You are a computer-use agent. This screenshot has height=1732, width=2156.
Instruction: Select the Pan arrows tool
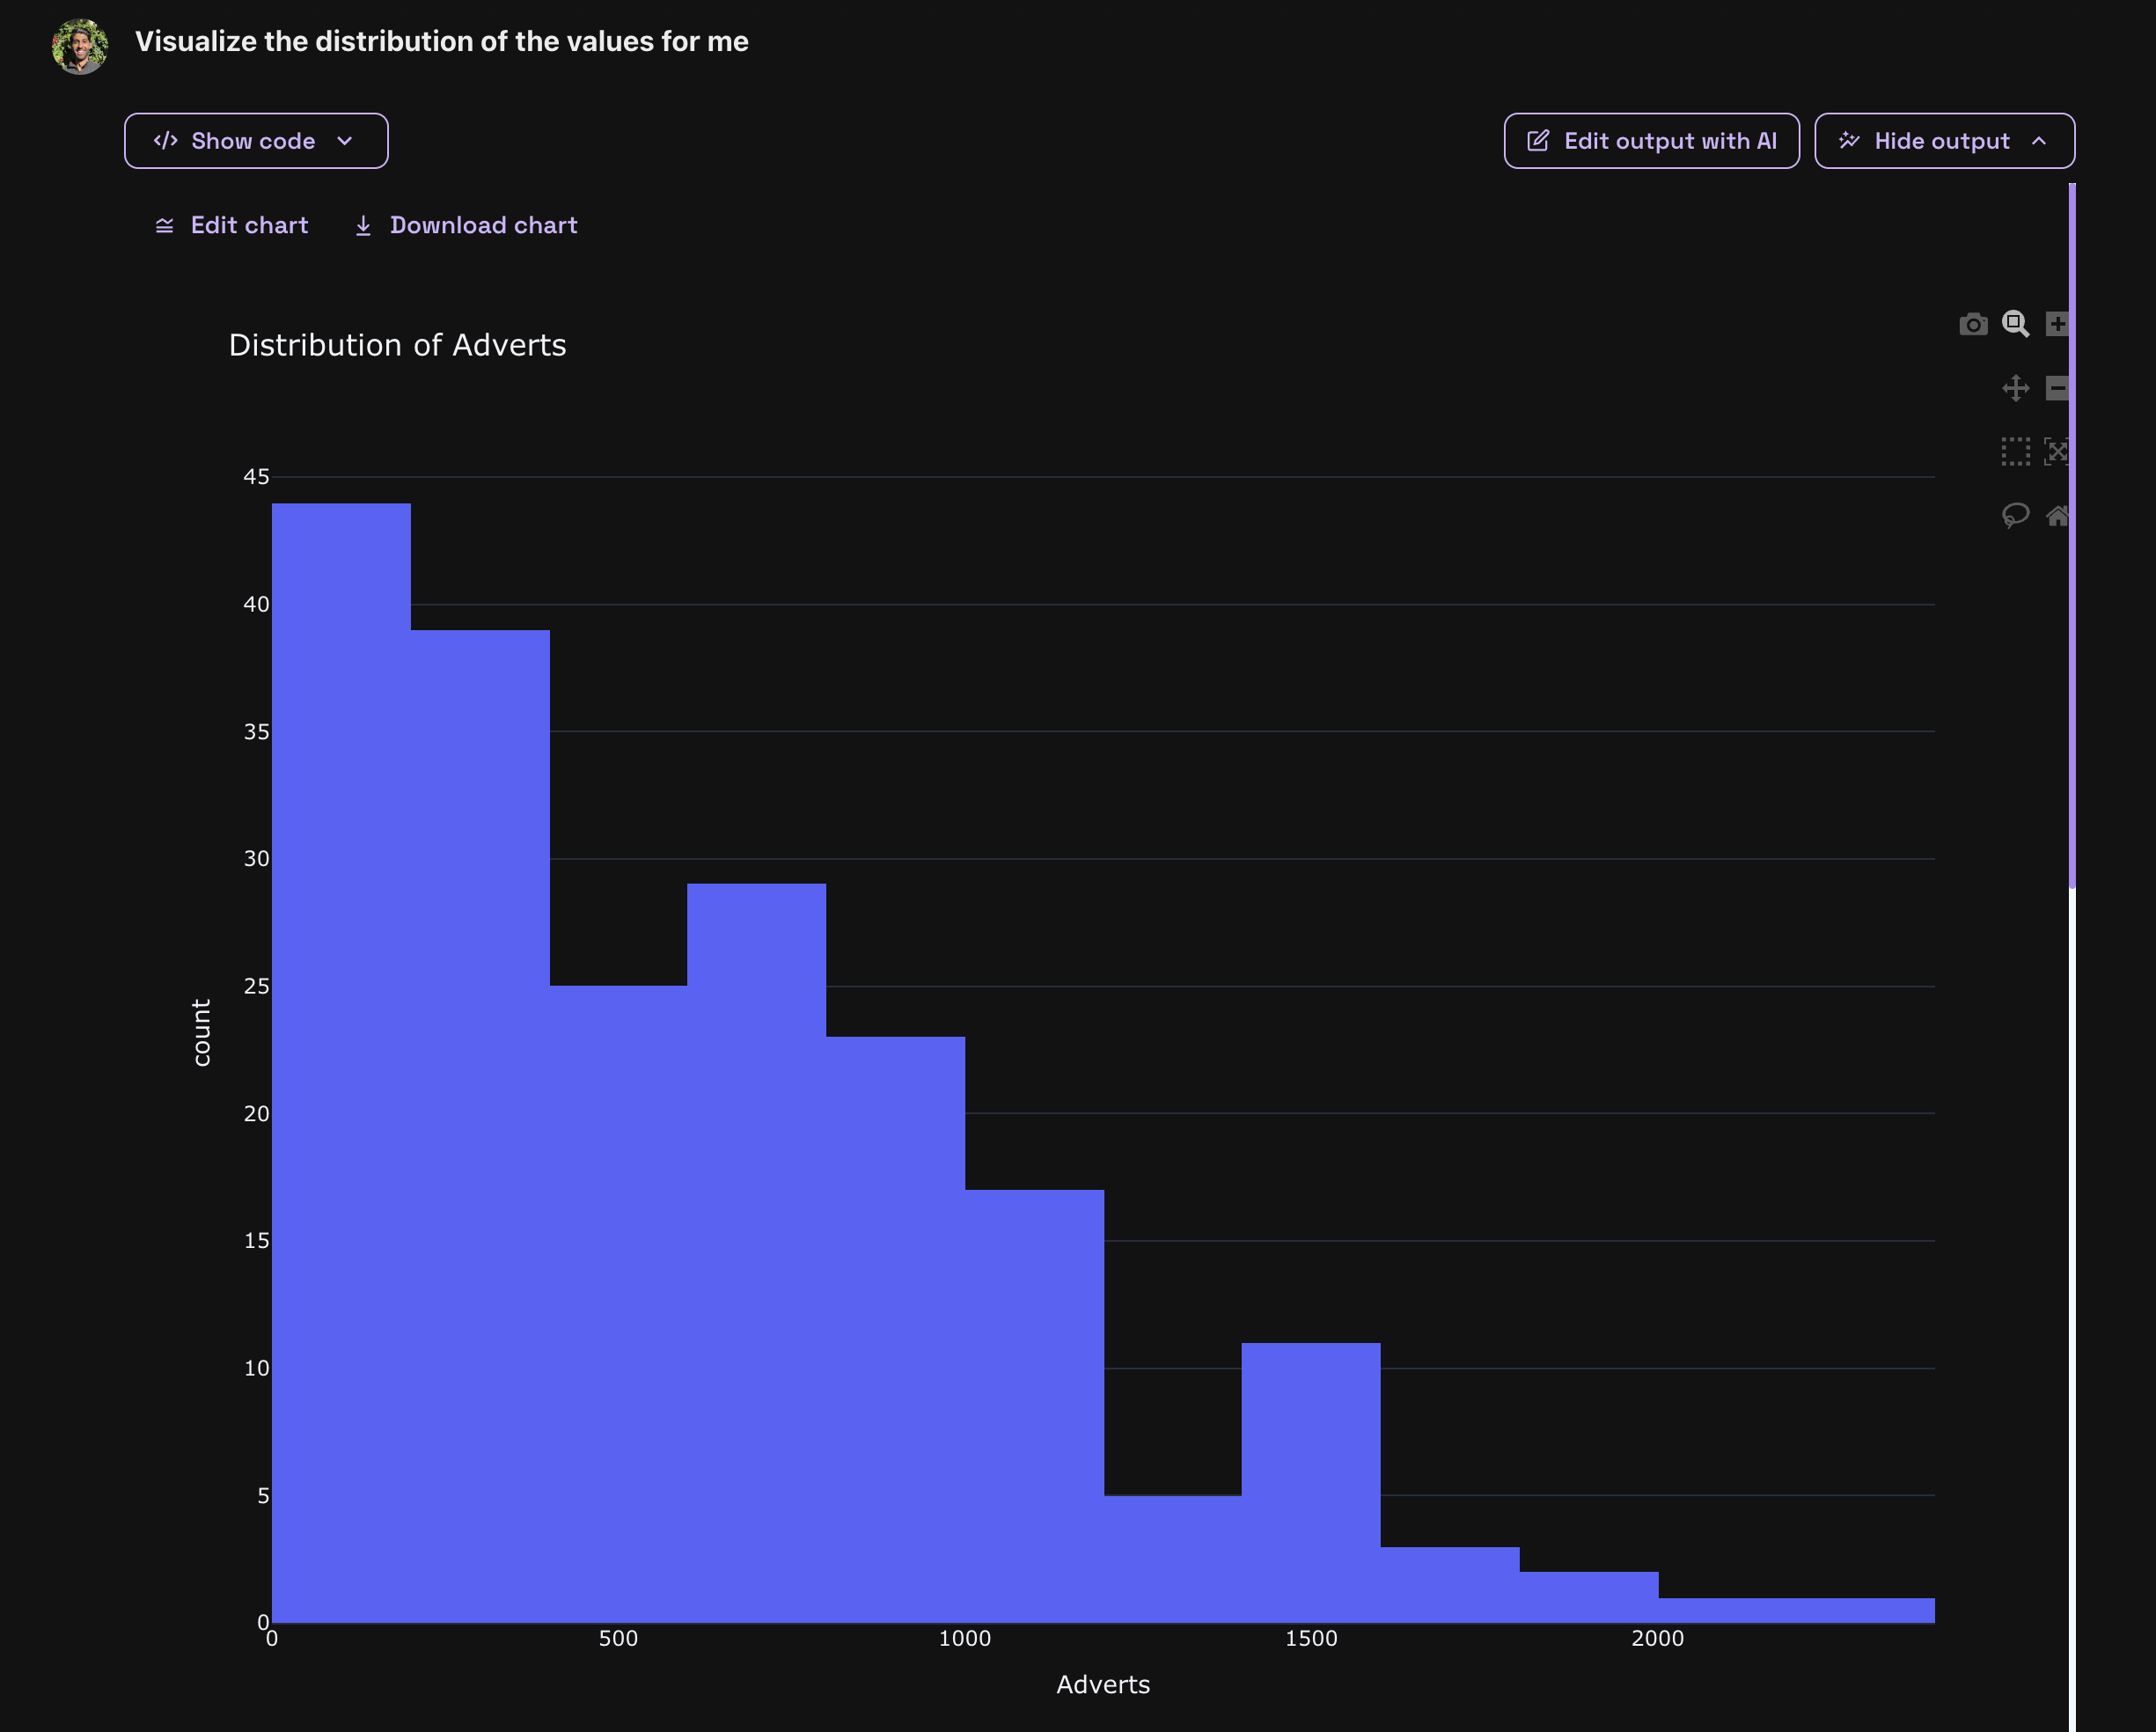click(2015, 388)
